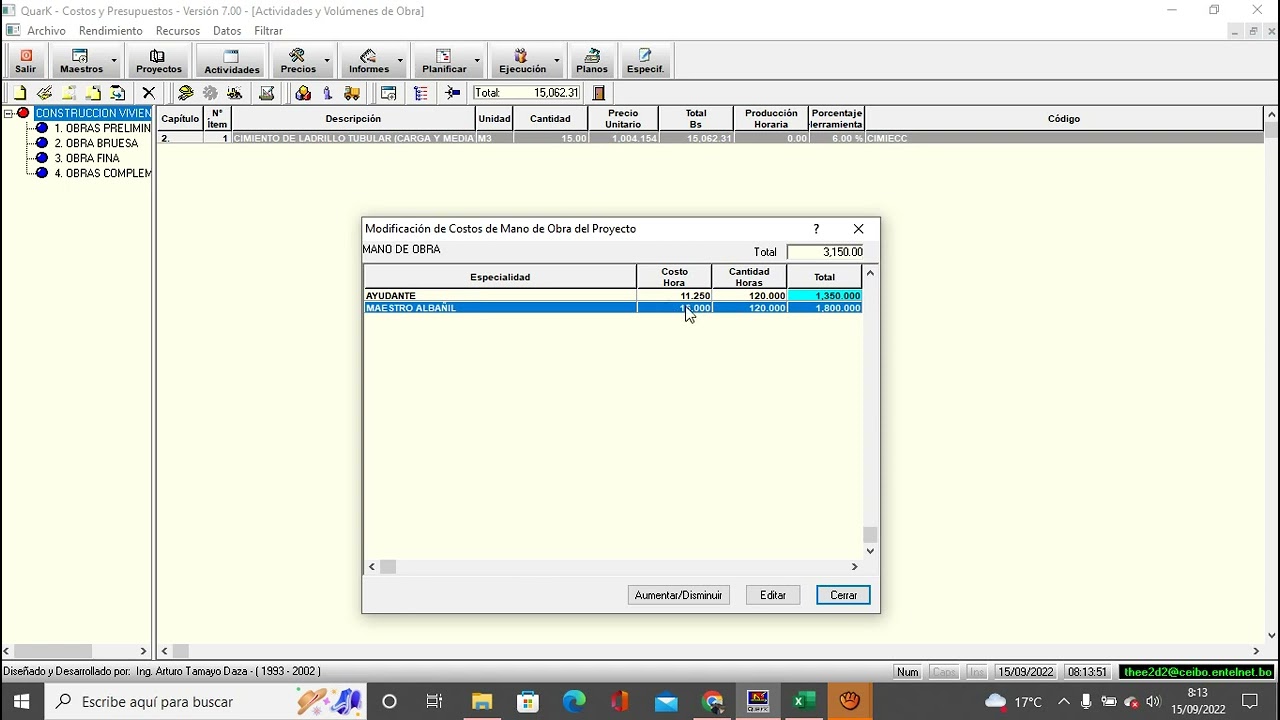Select 4. OBRAS COMPLEM tree item
Image resolution: width=1280 pixels, height=720 pixels.
tap(102, 173)
